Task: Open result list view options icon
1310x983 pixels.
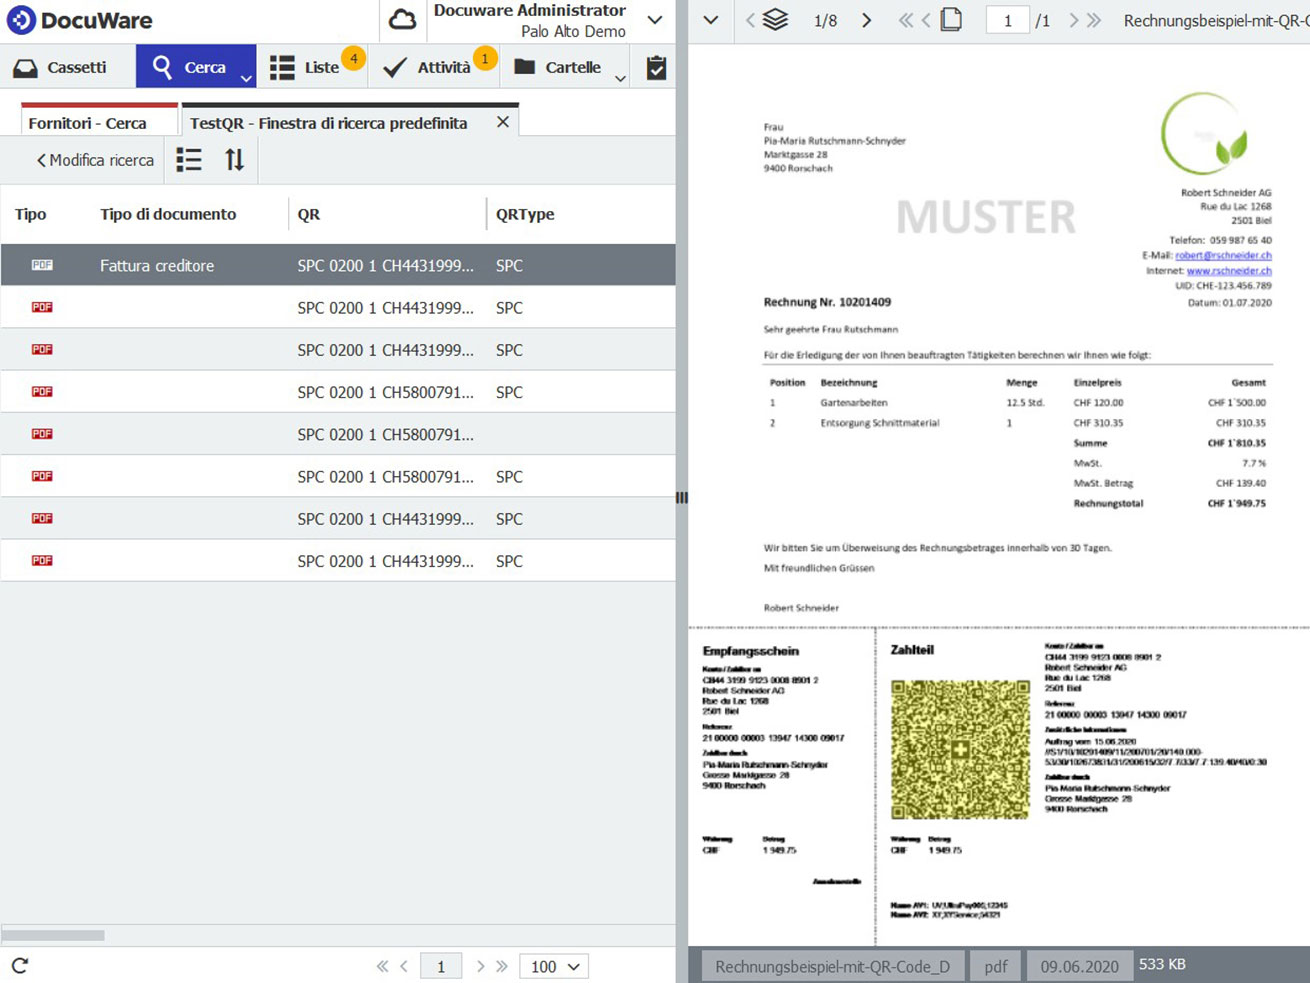Action: tap(189, 160)
